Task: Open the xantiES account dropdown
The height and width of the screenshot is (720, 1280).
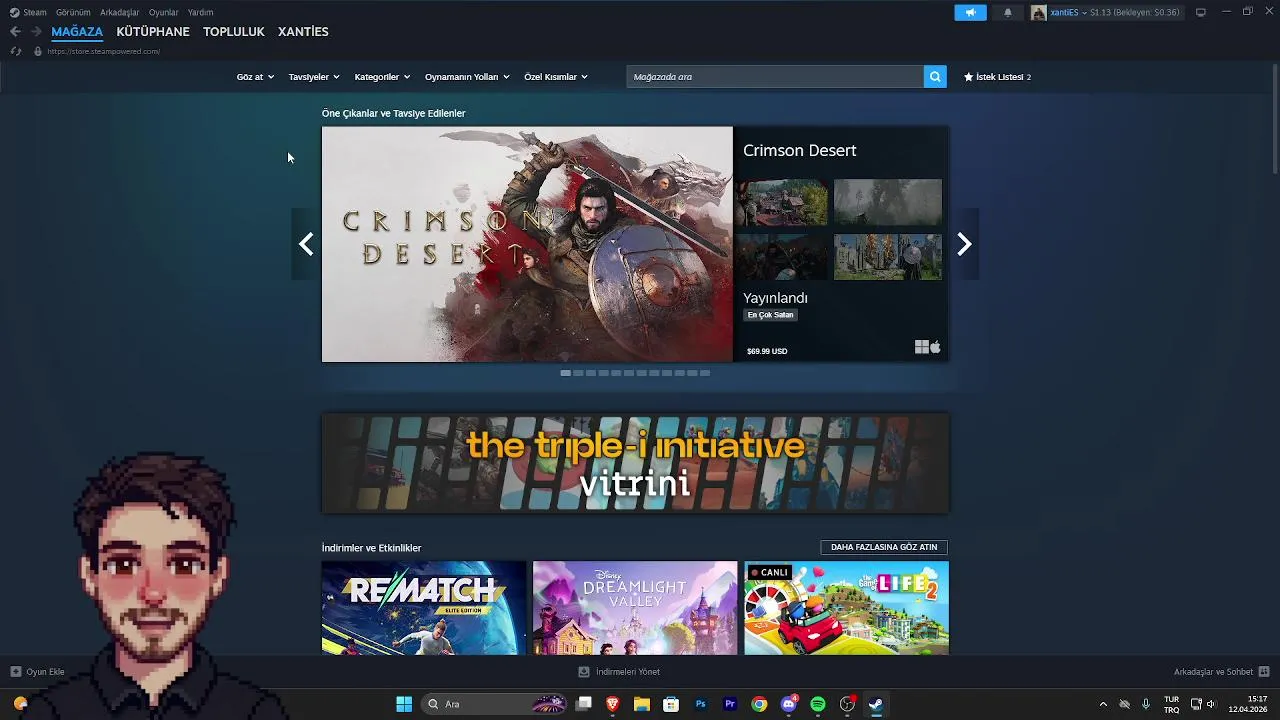Action: pos(1068,12)
